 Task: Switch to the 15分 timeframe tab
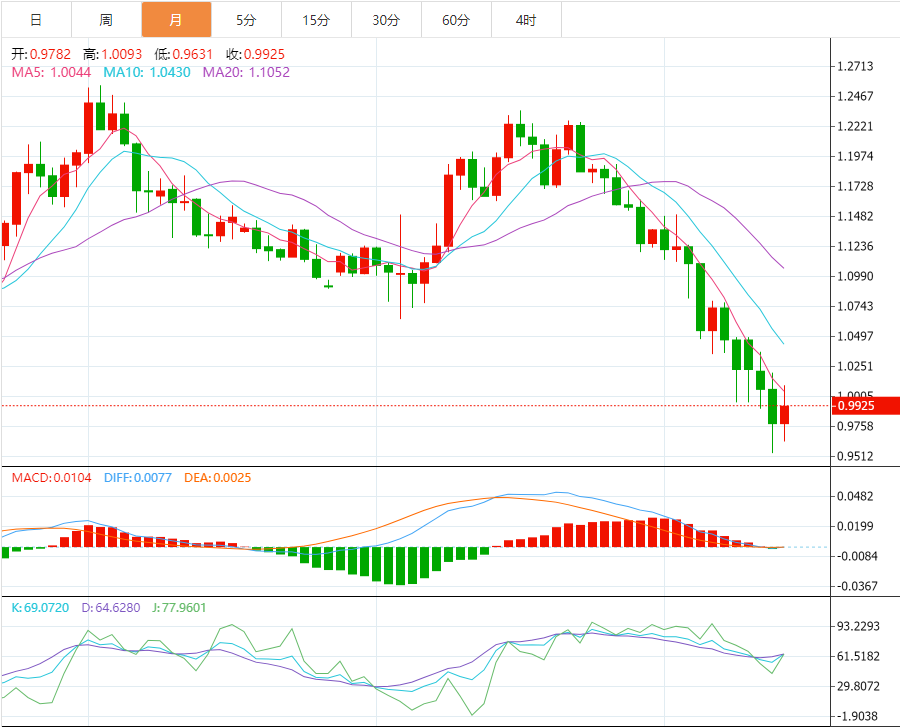[x=316, y=20]
